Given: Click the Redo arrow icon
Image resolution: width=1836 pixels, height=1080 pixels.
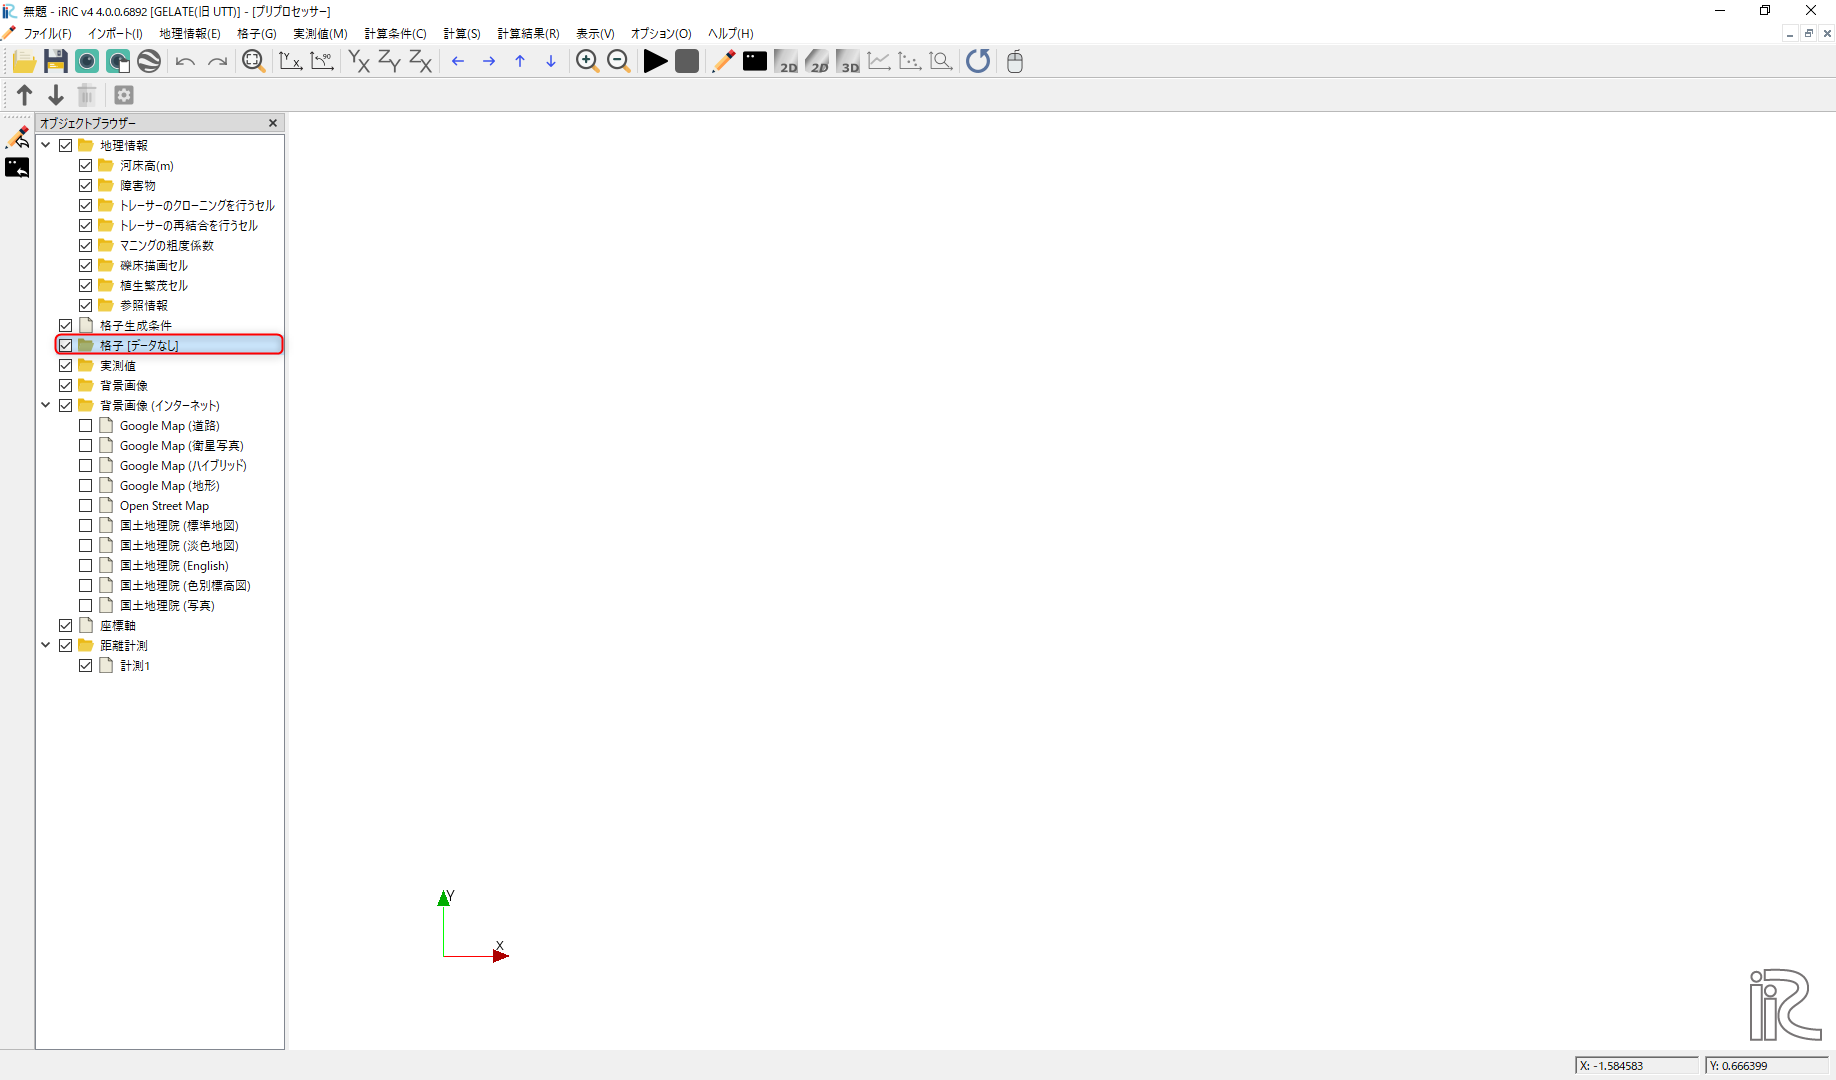Looking at the screenshot, I should pos(217,62).
